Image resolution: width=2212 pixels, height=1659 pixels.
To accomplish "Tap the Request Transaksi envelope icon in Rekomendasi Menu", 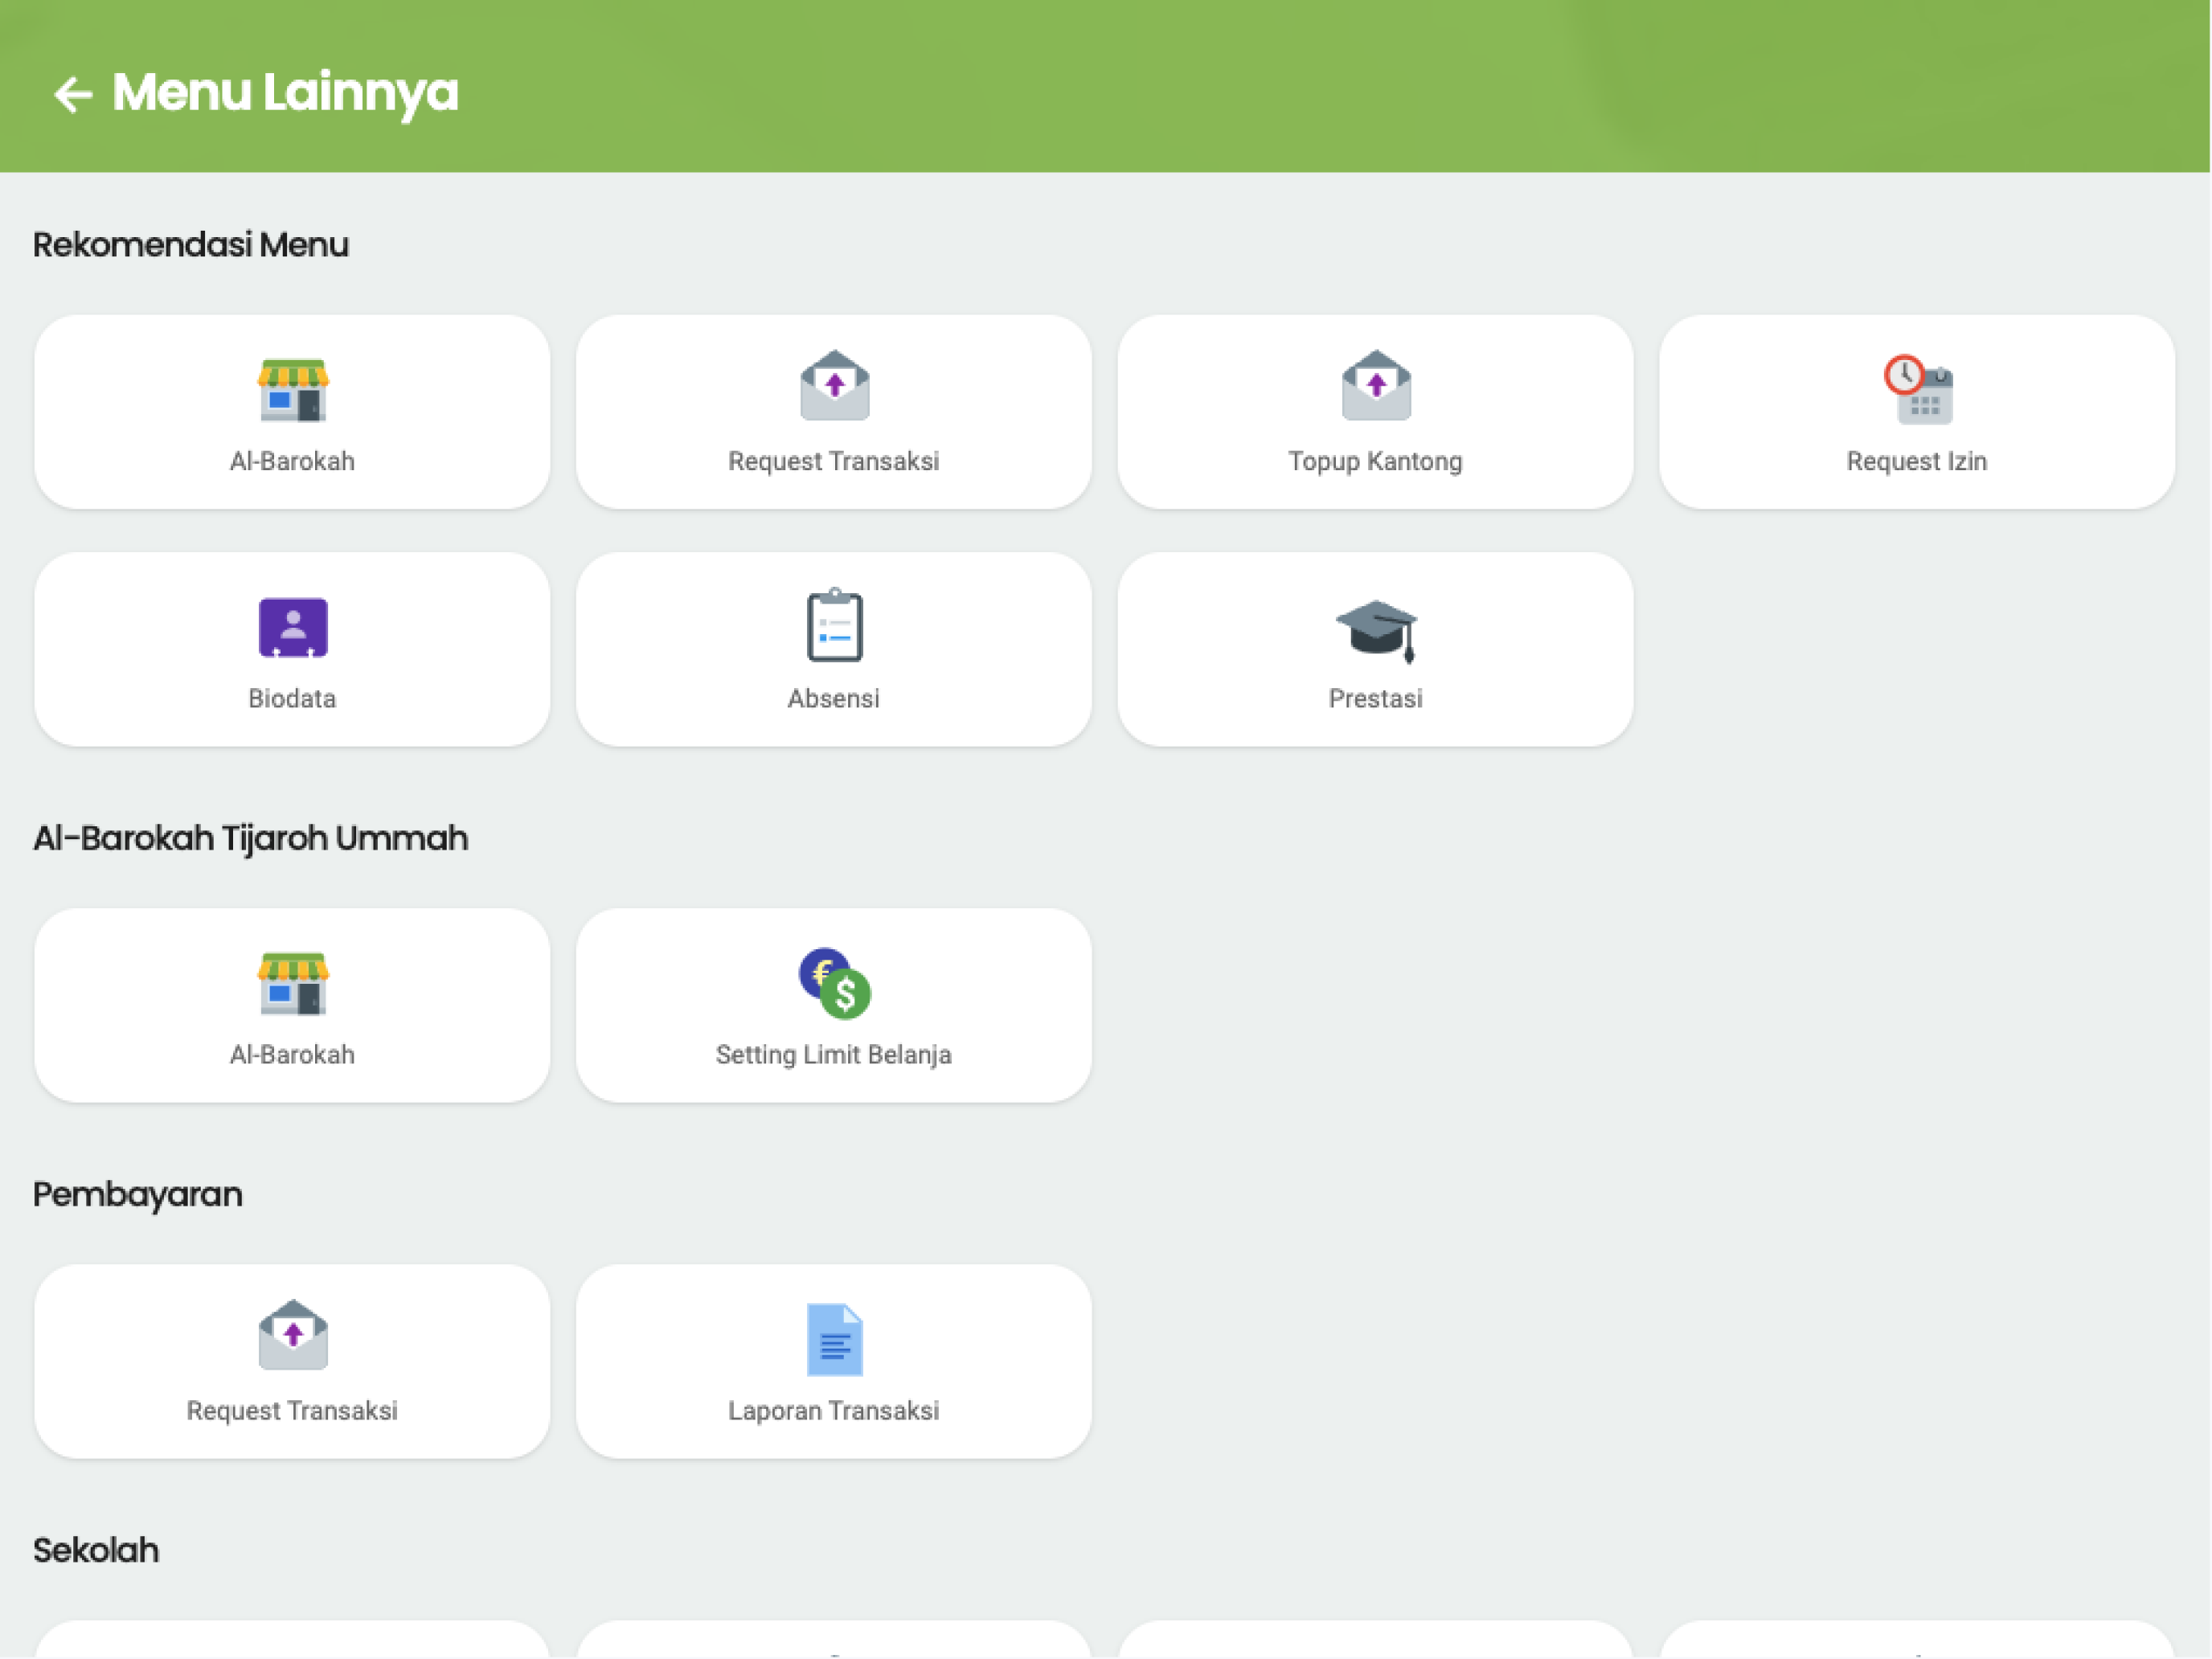I will click(x=835, y=386).
